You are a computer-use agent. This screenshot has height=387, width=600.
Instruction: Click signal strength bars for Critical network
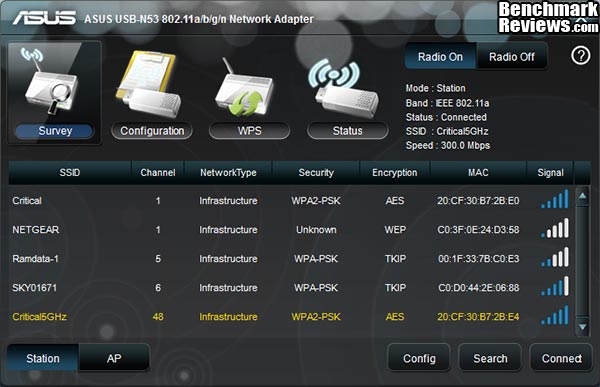point(555,199)
